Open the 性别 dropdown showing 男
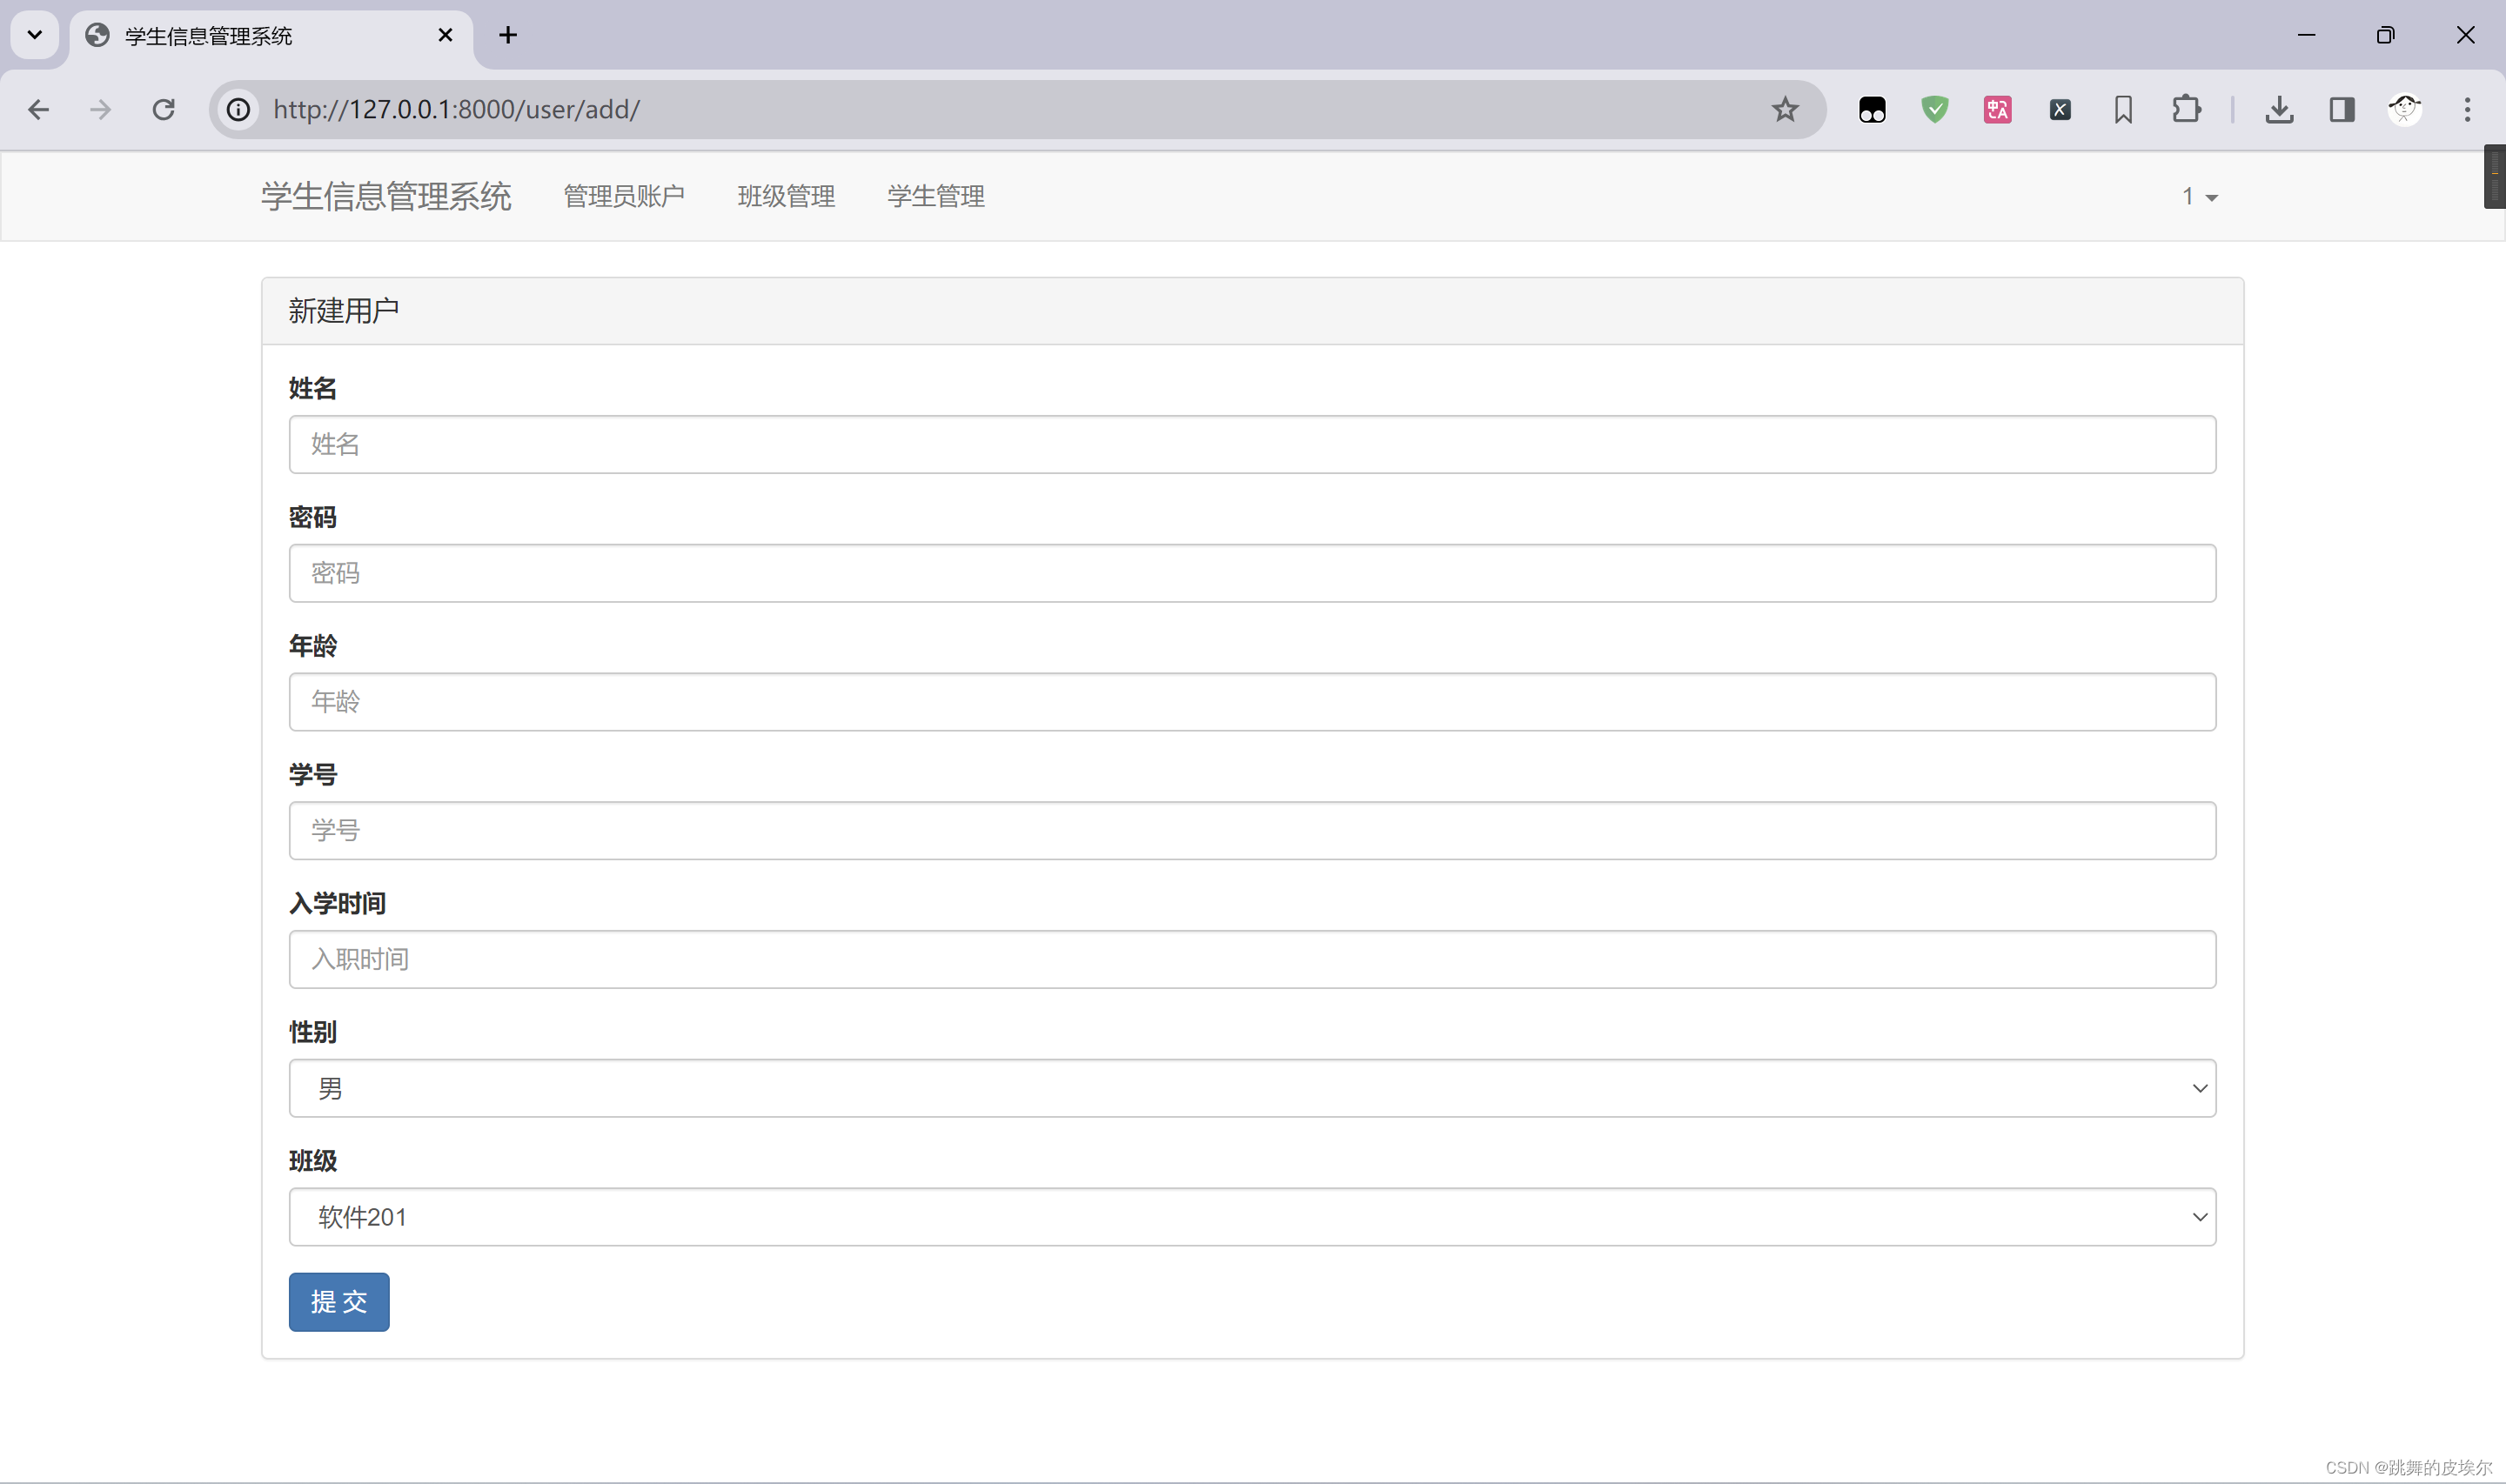This screenshot has height=1484, width=2506. click(x=1252, y=1088)
